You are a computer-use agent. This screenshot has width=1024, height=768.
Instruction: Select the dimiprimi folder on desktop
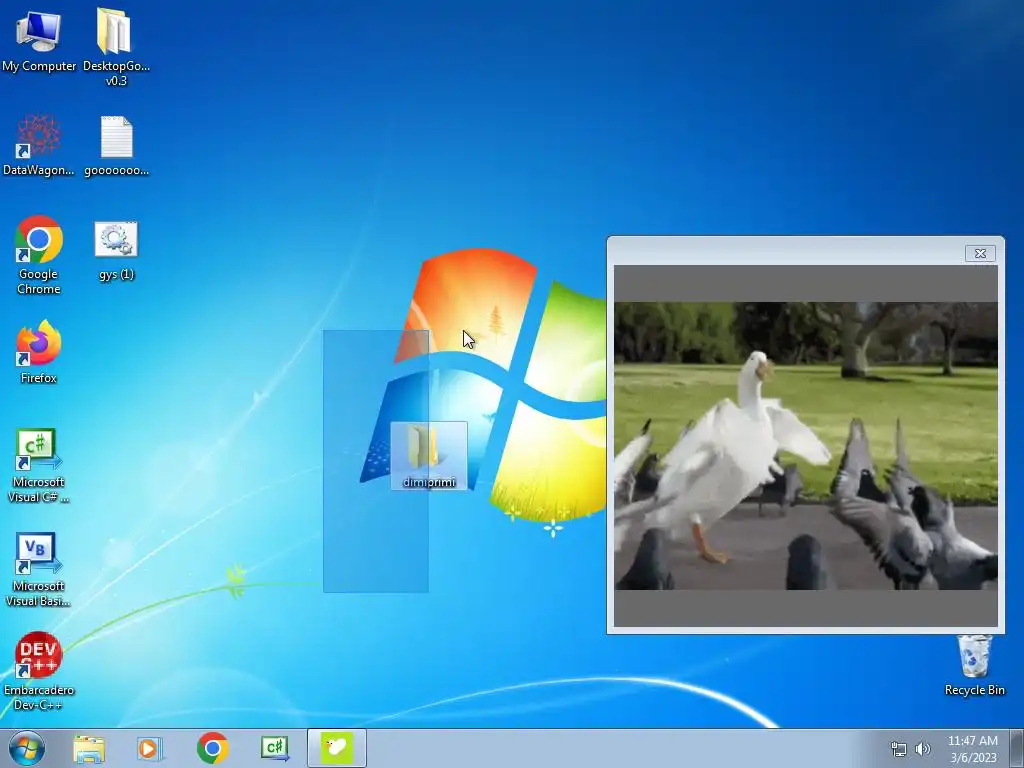[x=429, y=456]
